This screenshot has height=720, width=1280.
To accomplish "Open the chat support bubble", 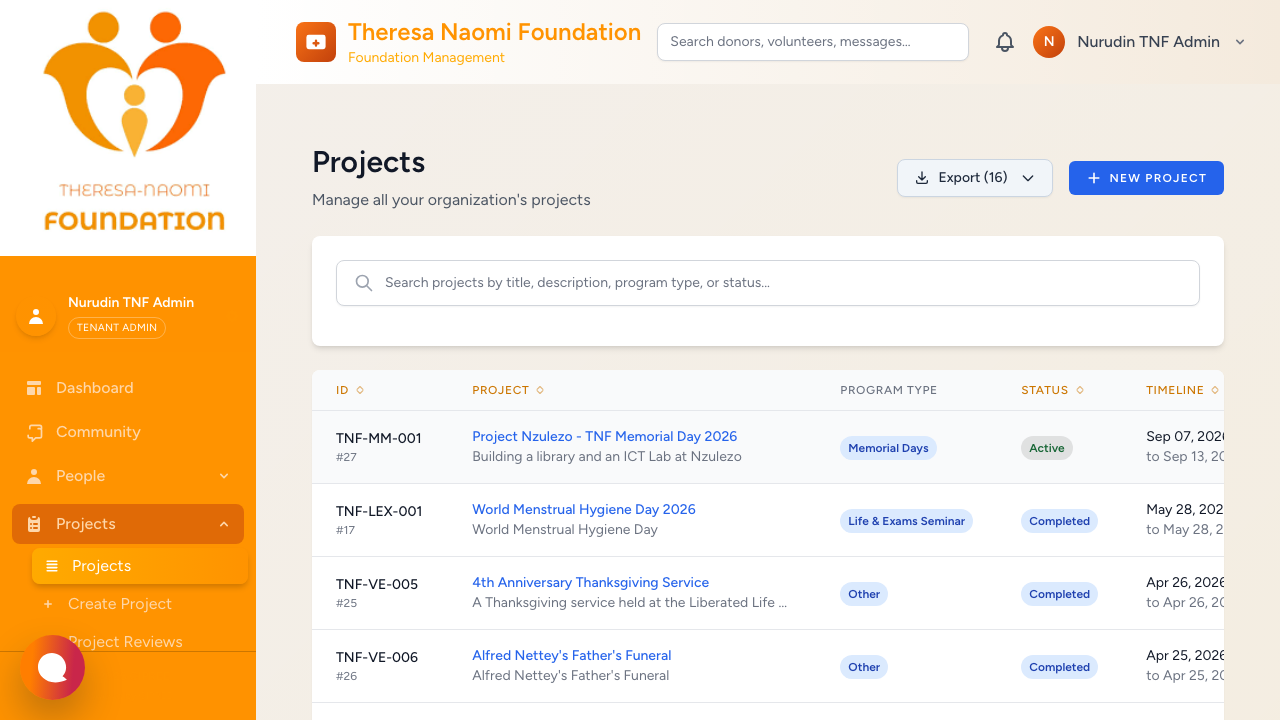I will 53,667.
